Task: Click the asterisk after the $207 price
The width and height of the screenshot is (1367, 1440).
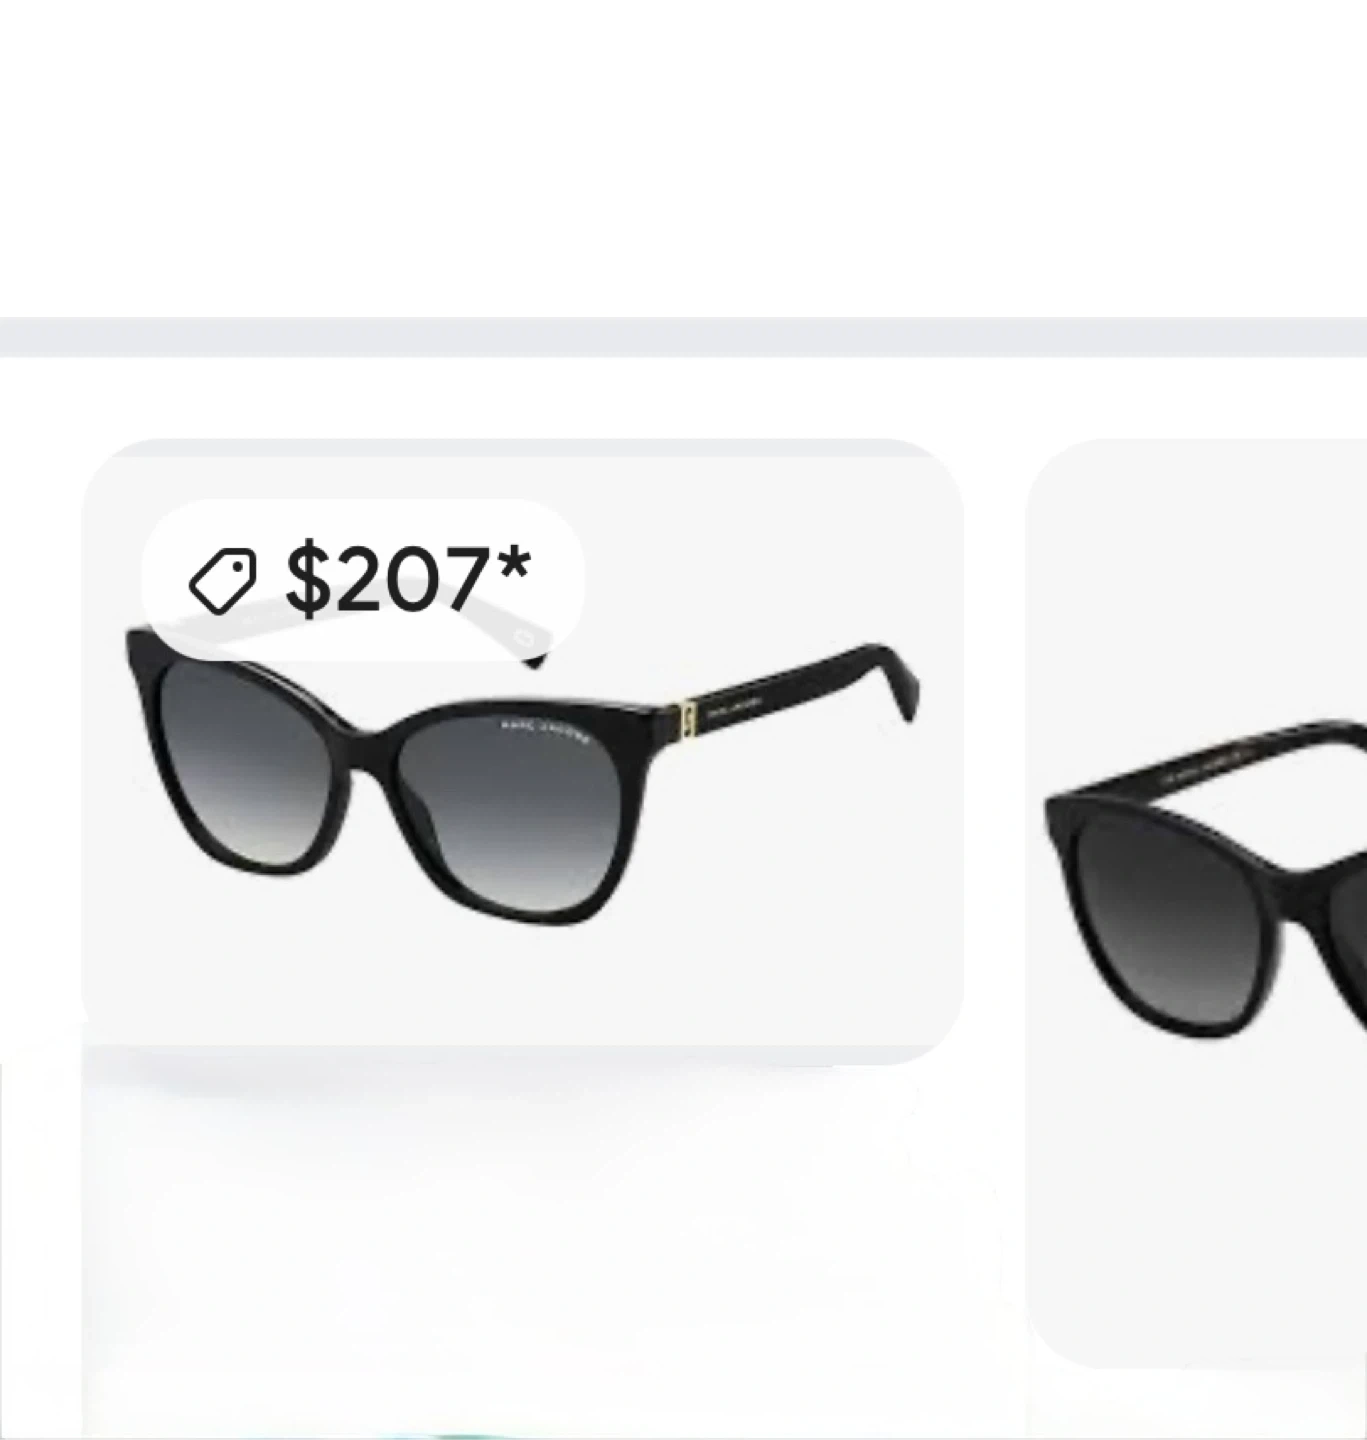Action: coord(512,567)
